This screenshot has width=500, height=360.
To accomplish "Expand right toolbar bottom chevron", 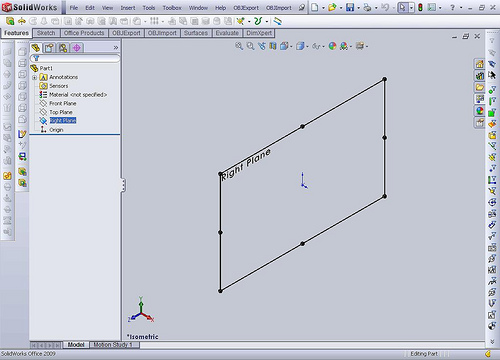I will [x=492, y=342].
